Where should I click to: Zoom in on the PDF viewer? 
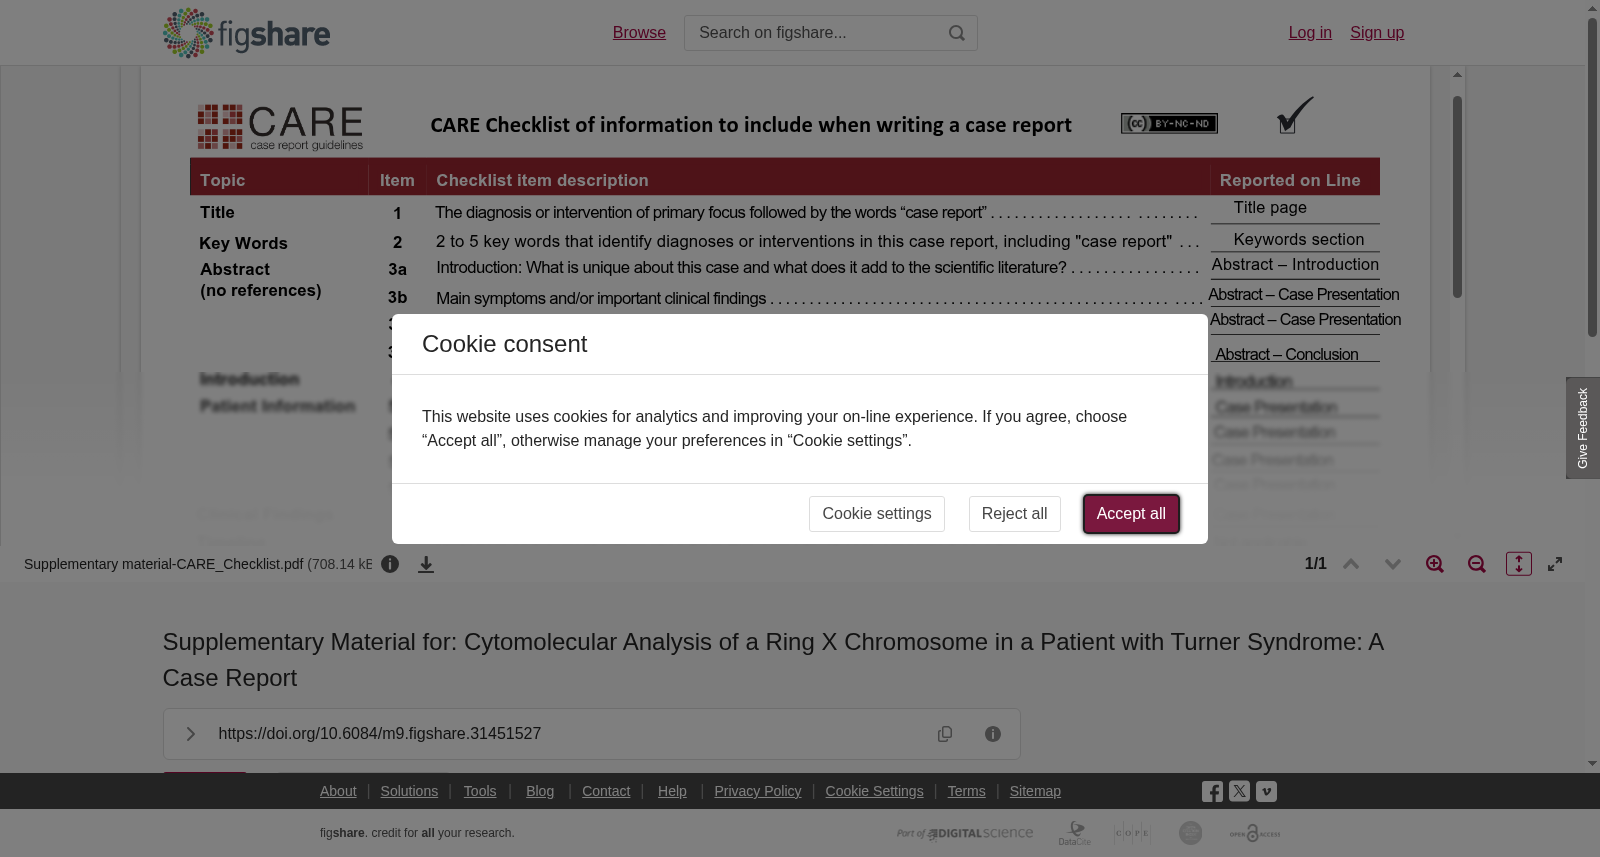[1435, 564]
